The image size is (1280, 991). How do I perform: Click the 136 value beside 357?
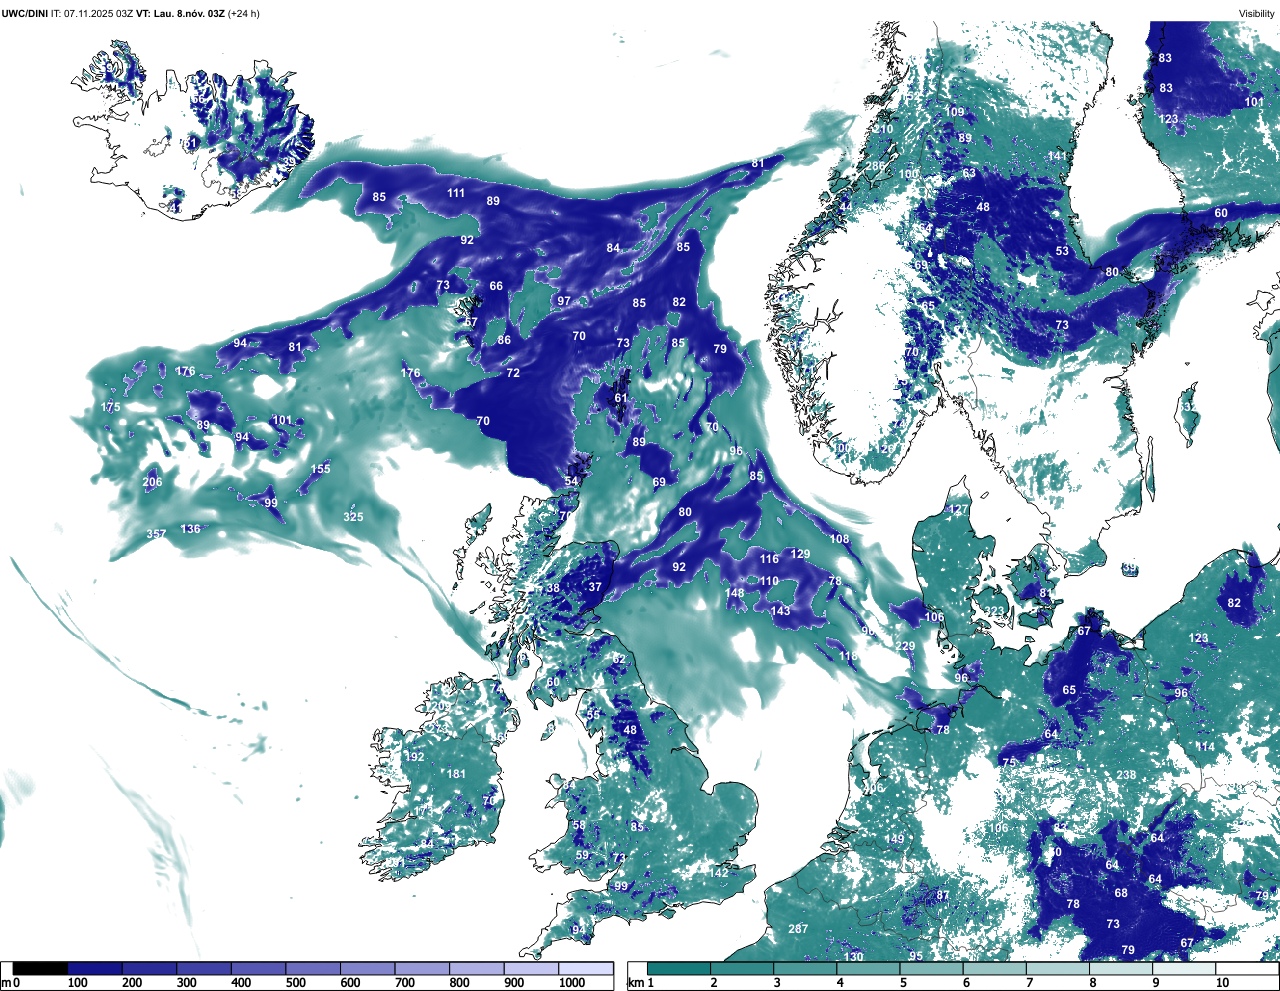(190, 529)
